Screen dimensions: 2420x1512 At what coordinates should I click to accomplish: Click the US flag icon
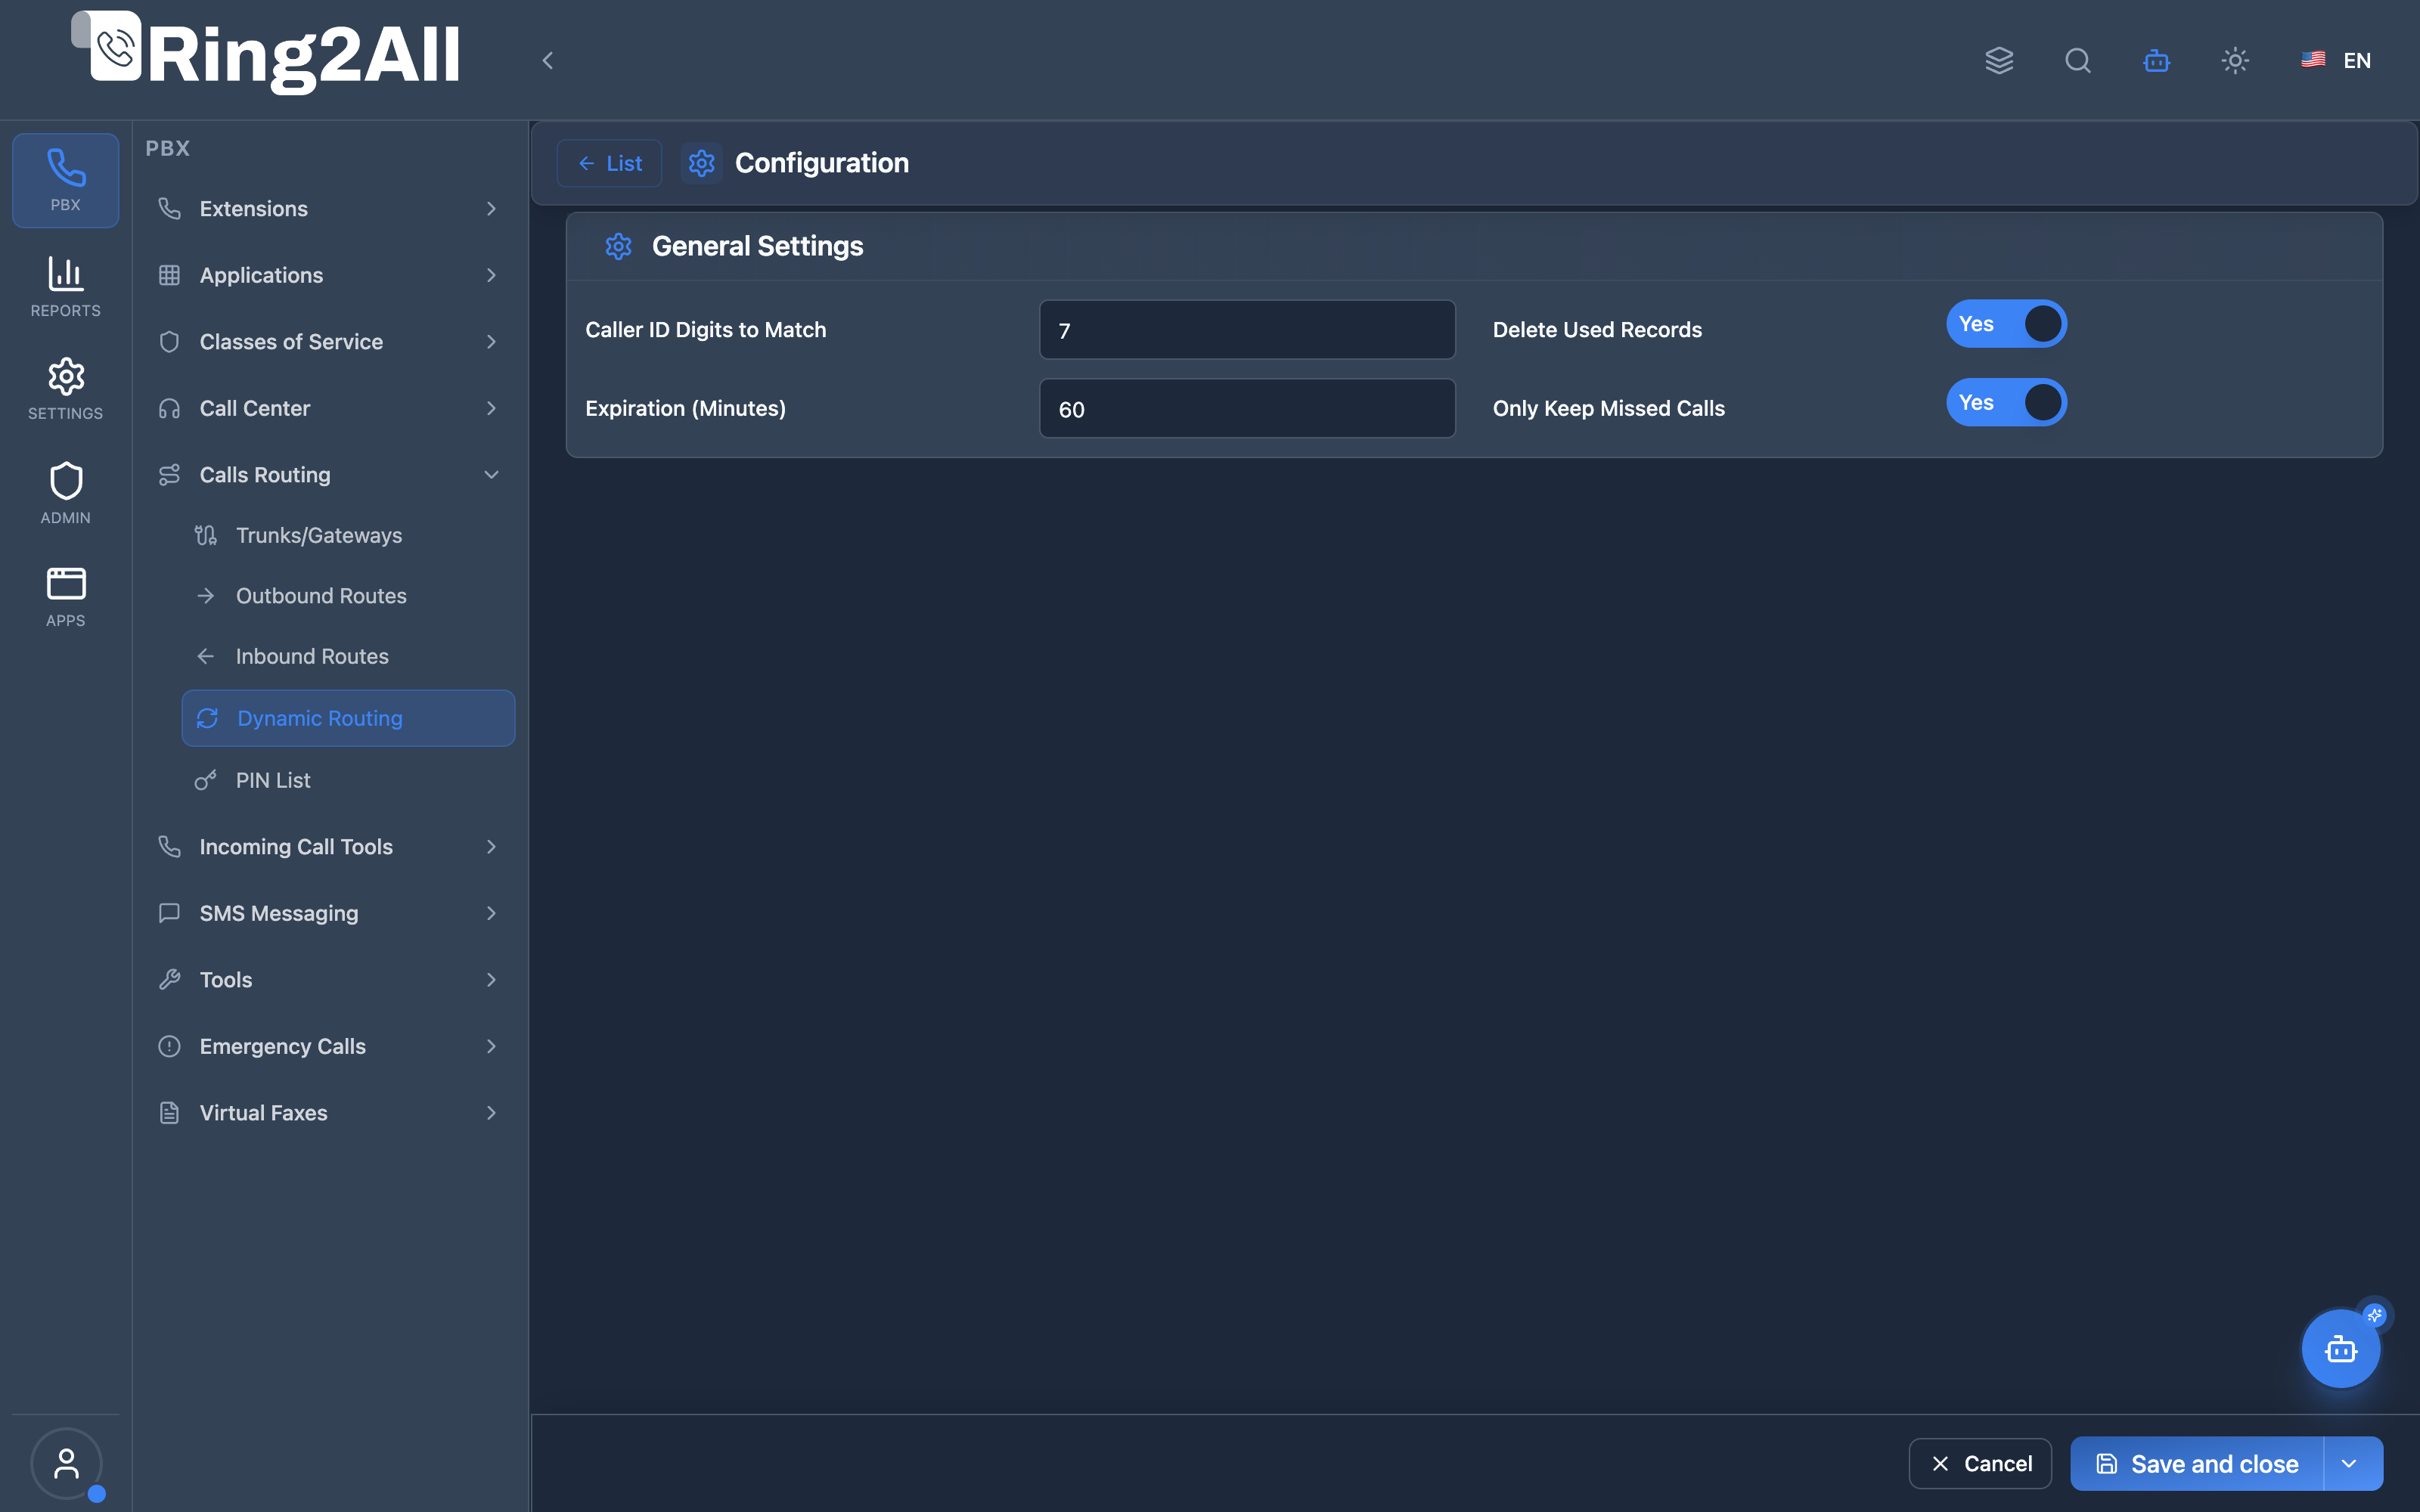(x=2313, y=60)
